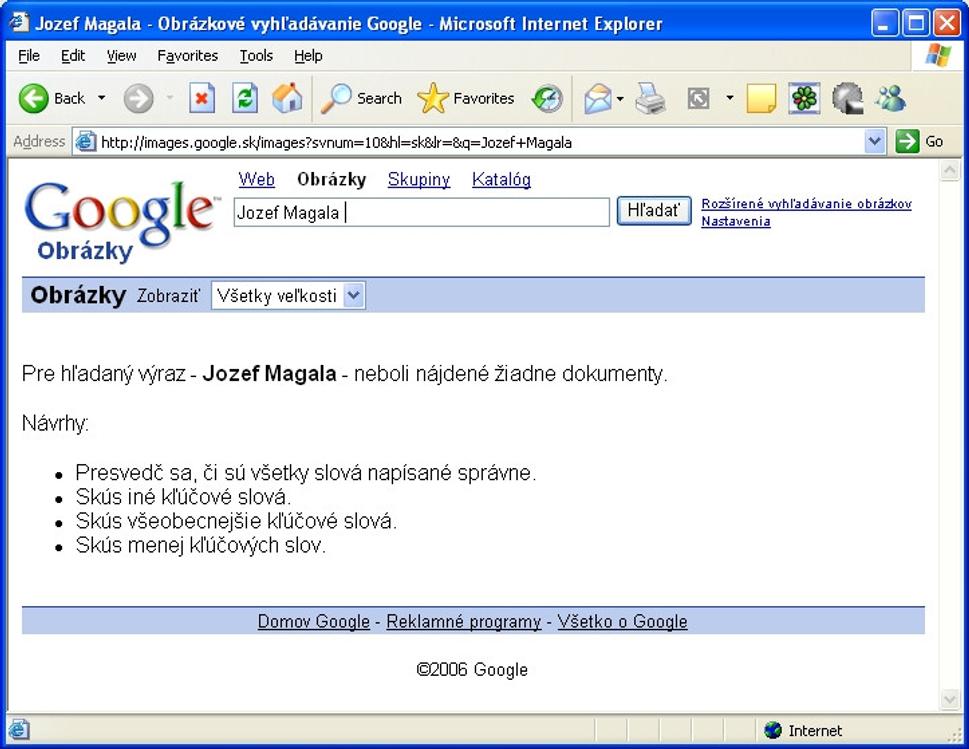Expand the Mail button dropdown arrow
969x749 pixels.
click(x=620, y=98)
